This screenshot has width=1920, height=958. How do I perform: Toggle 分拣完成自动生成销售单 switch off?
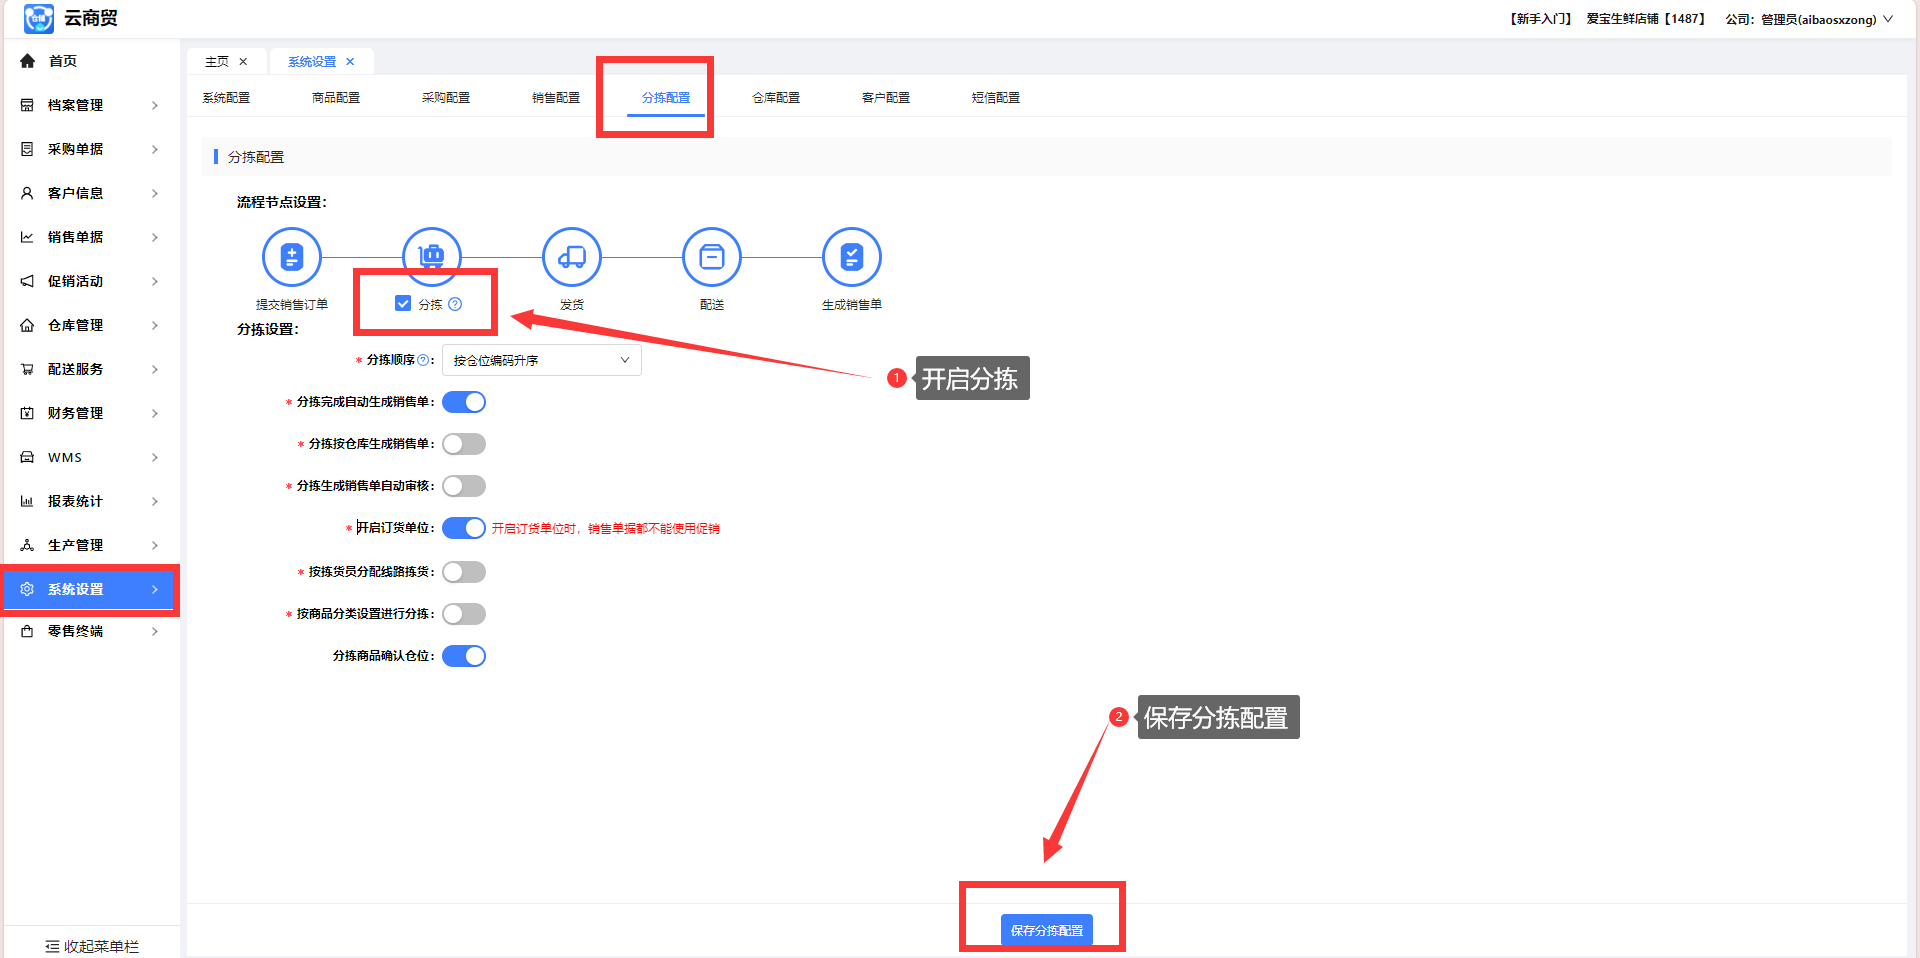pyautogui.click(x=464, y=402)
